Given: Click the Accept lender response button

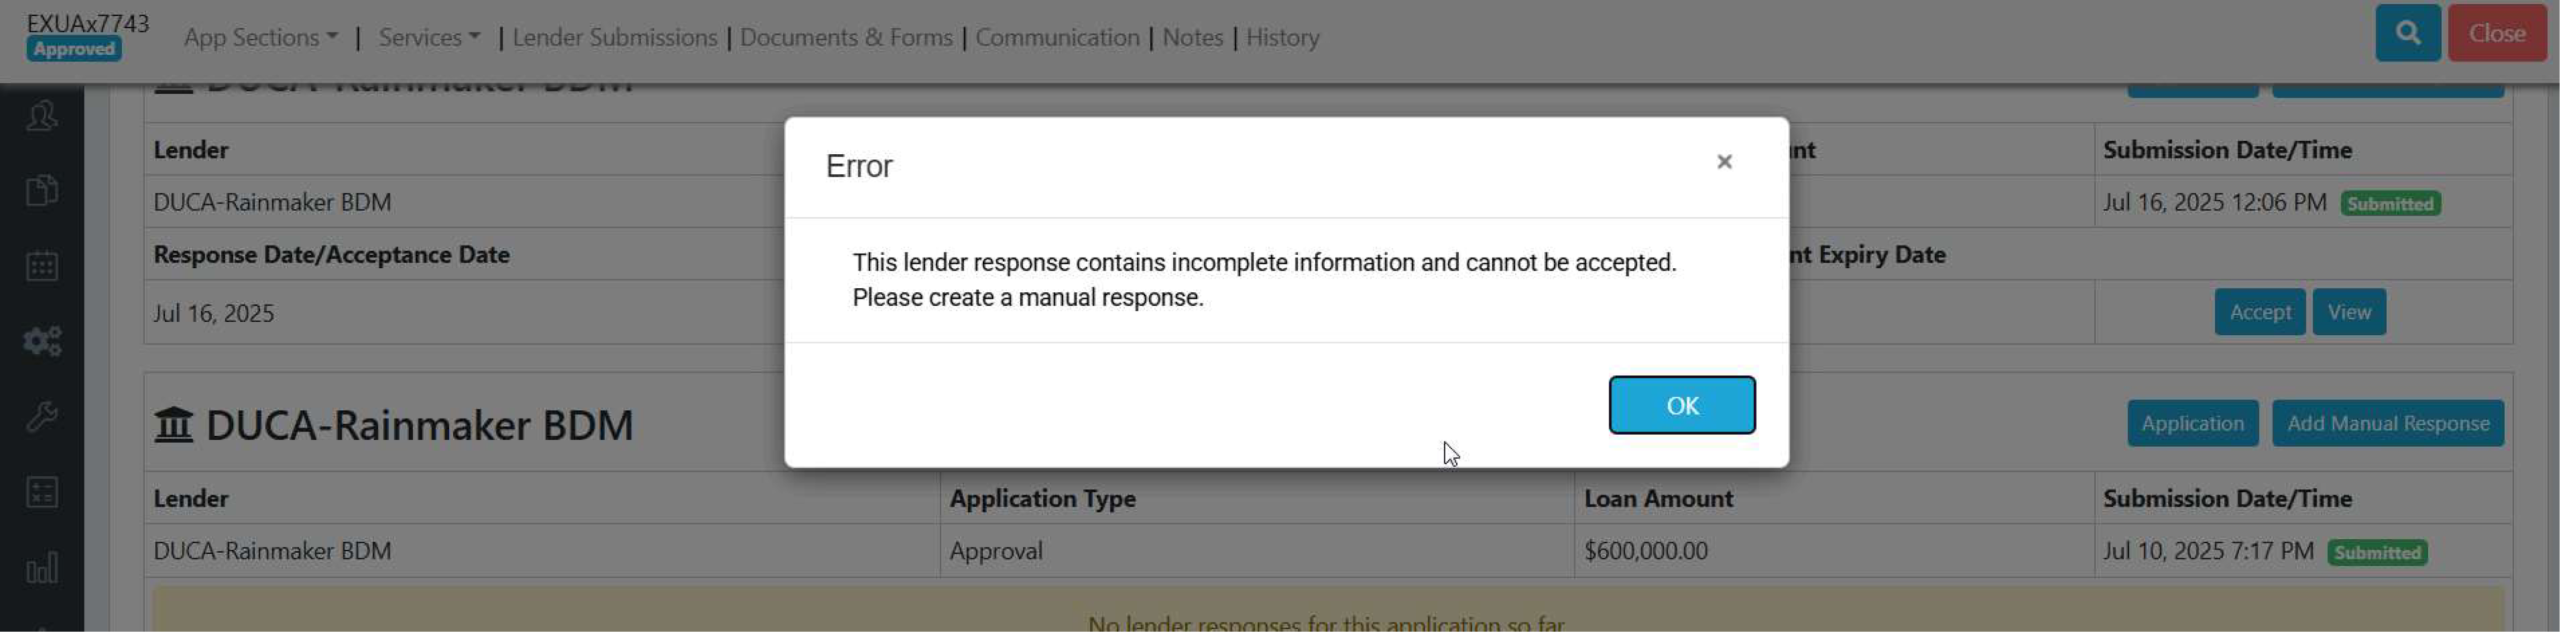Looking at the screenshot, I should (x=2260, y=312).
